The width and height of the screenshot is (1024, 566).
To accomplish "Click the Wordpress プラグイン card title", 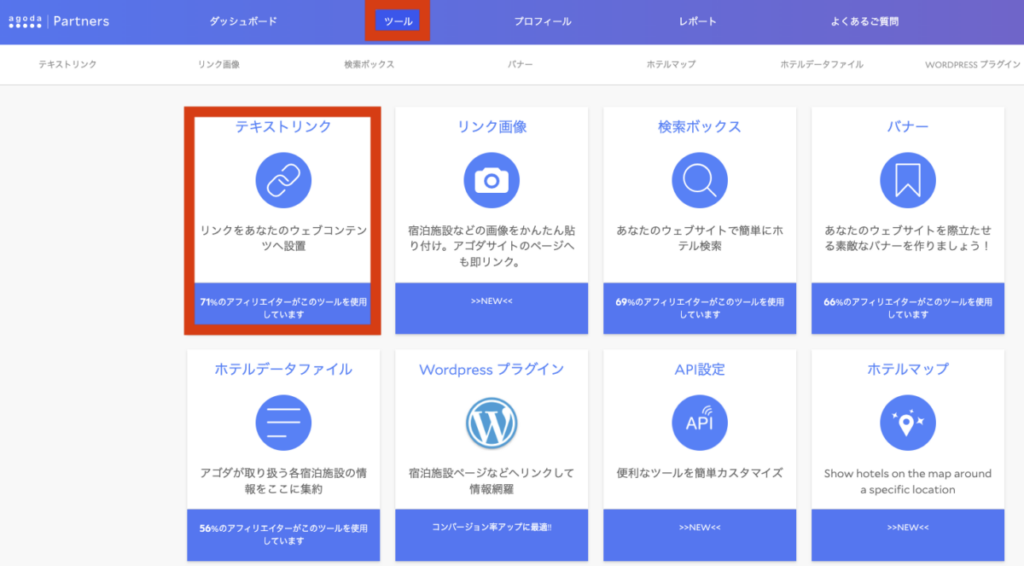I will pos(491,369).
